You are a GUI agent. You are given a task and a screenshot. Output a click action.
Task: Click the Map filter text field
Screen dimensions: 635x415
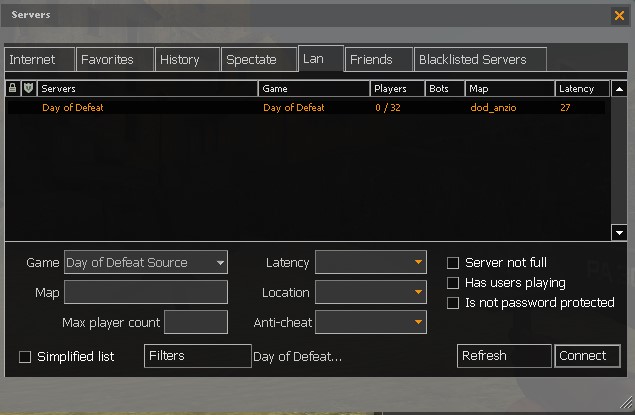coord(146,293)
